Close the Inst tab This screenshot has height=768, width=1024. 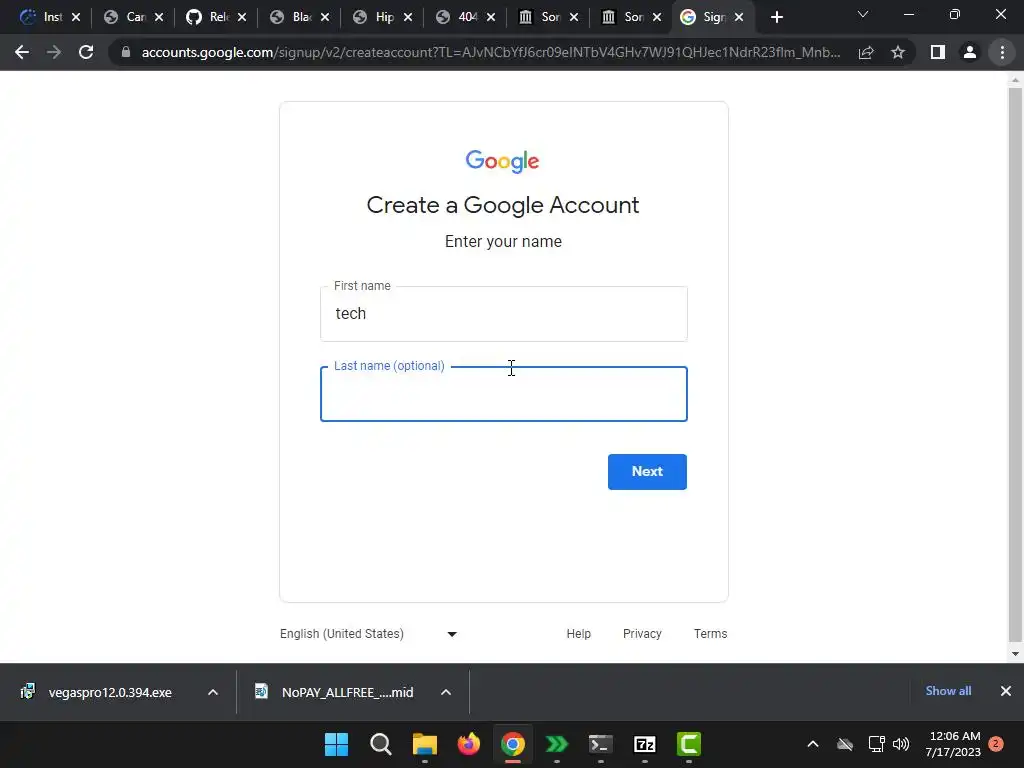coord(76,18)
